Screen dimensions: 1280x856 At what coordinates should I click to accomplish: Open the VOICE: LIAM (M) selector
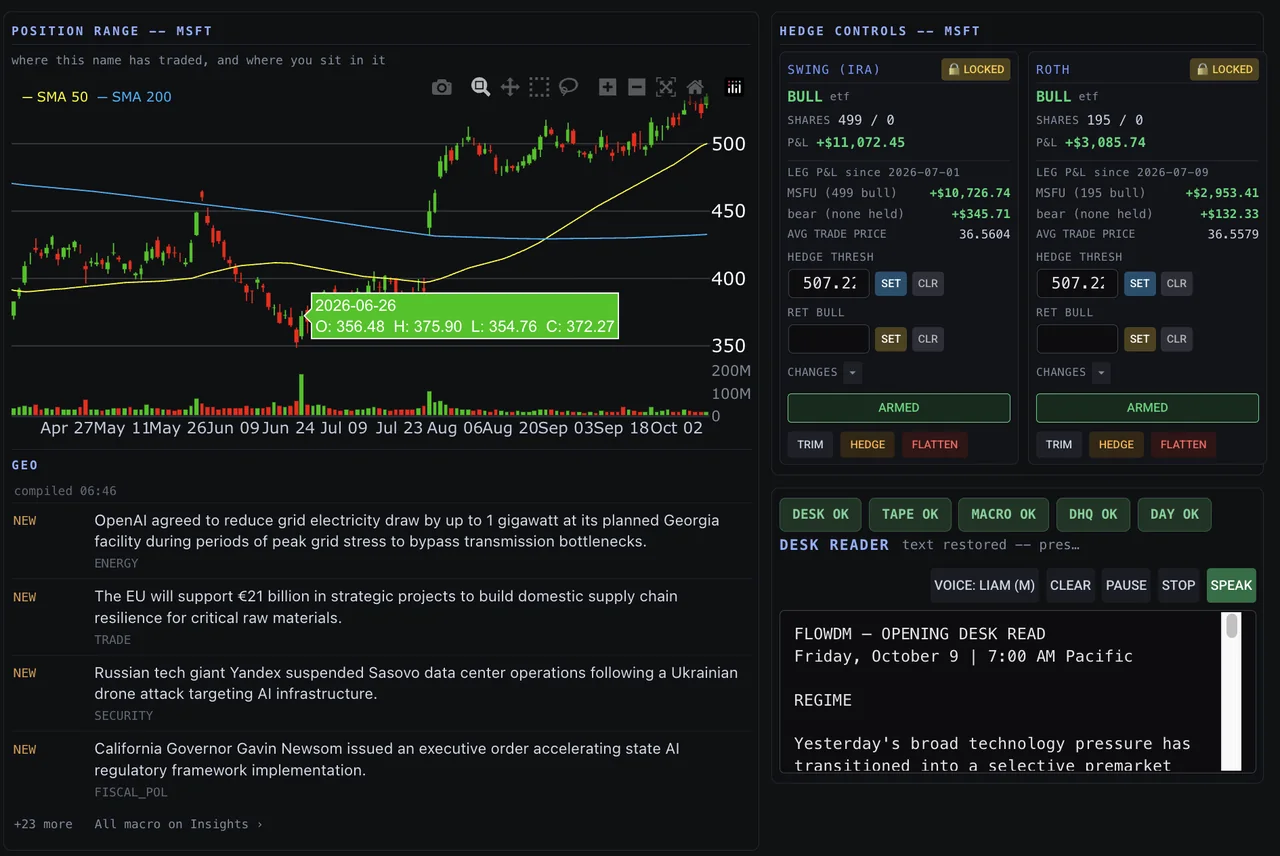point(984,585)
